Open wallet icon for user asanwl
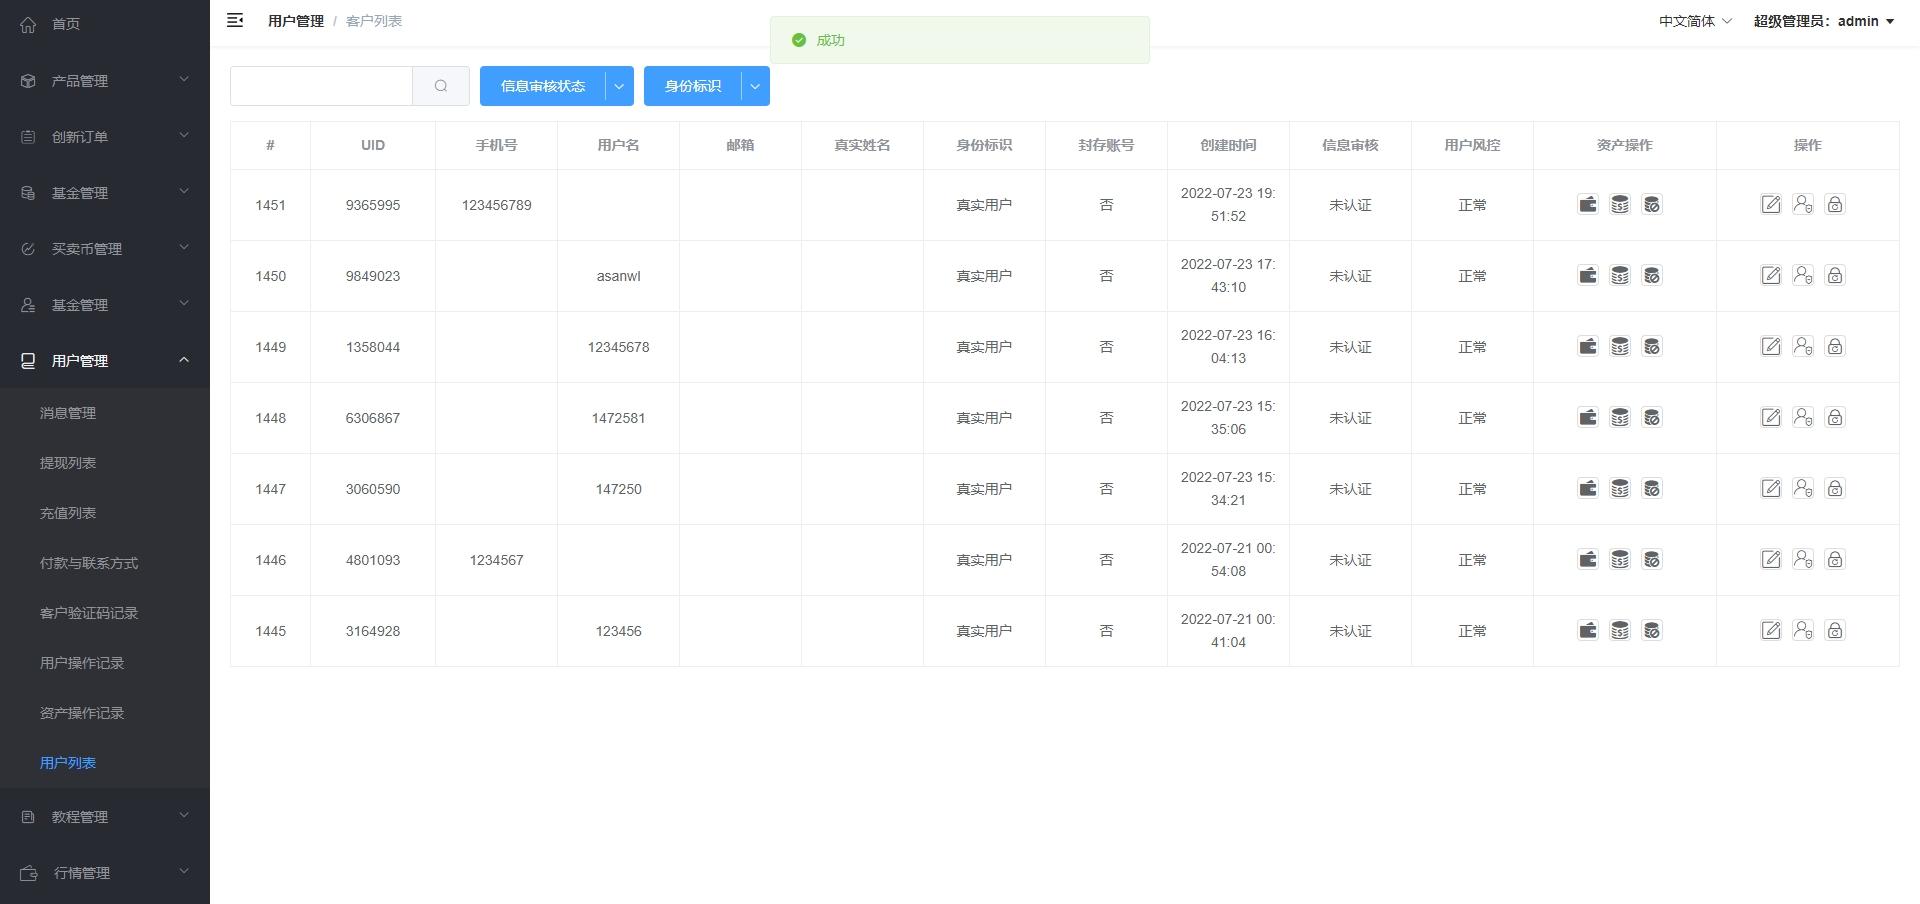 pos(1588,275)
